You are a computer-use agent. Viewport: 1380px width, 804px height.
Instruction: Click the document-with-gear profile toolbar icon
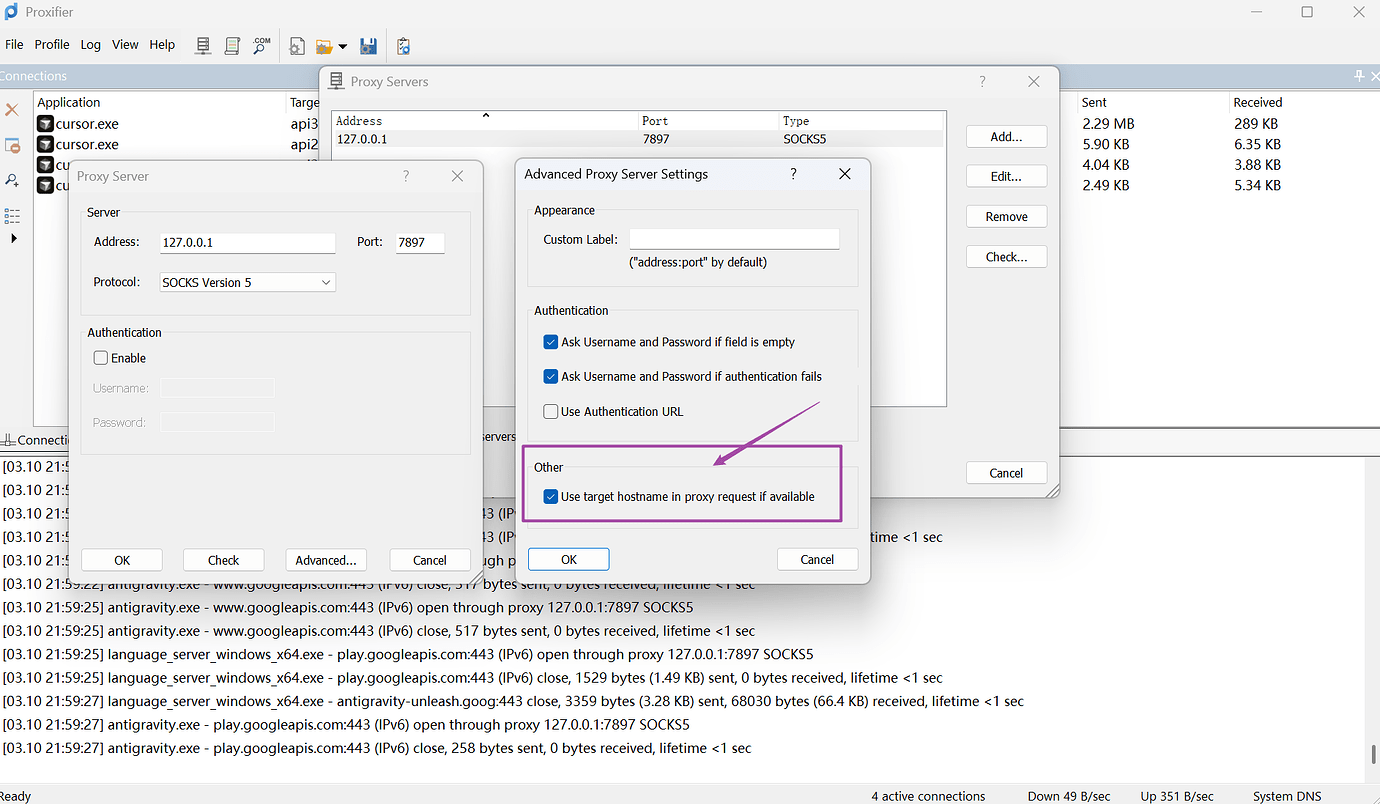coord(297,46)
